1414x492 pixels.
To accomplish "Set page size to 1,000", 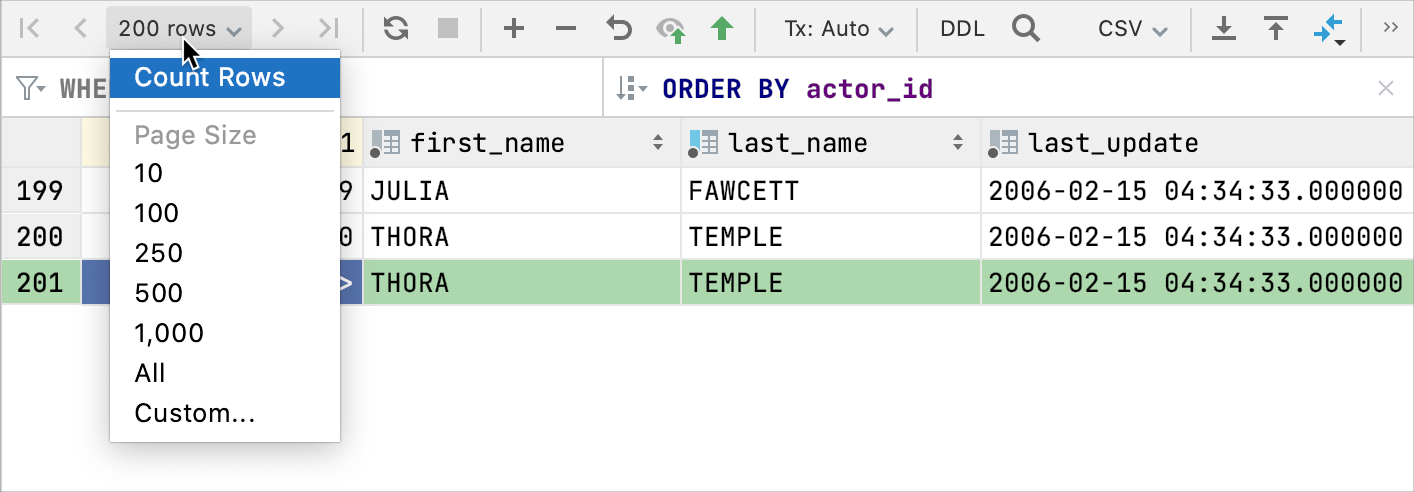I will (x=225, y=333).
